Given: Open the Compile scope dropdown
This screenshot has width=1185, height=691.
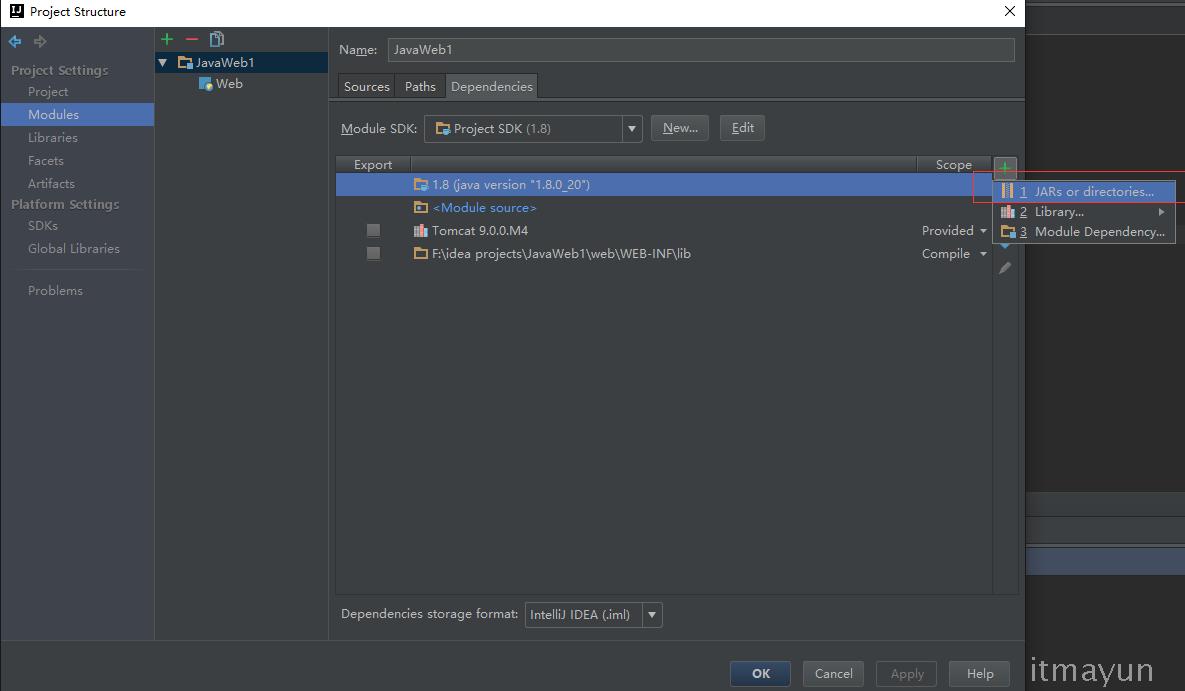Looking at the screenshot, I should (954, 254).
